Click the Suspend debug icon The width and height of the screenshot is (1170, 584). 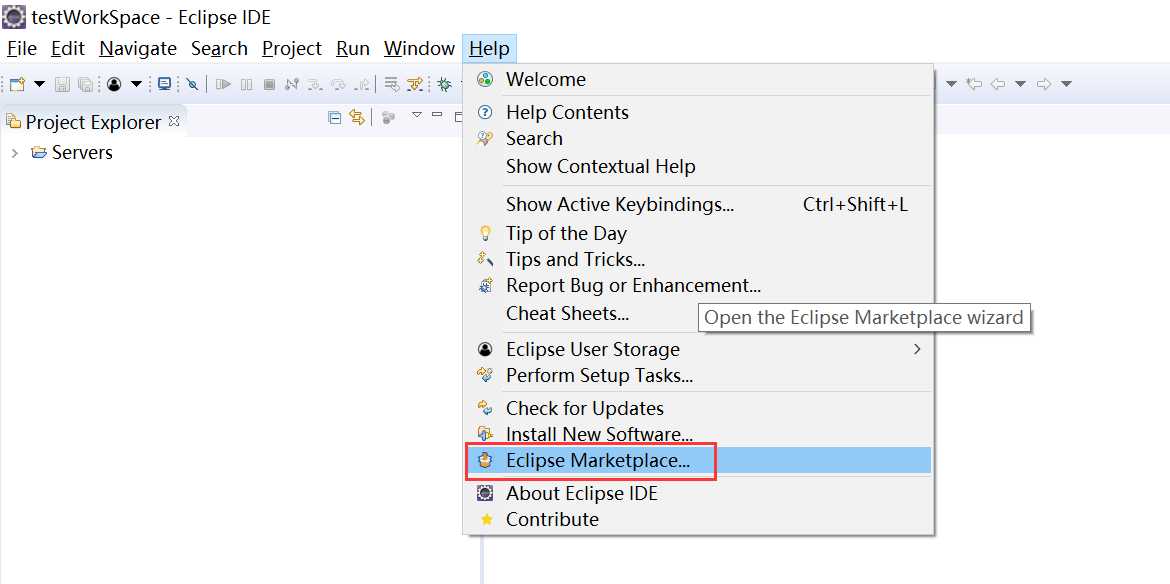pos(246,84)
